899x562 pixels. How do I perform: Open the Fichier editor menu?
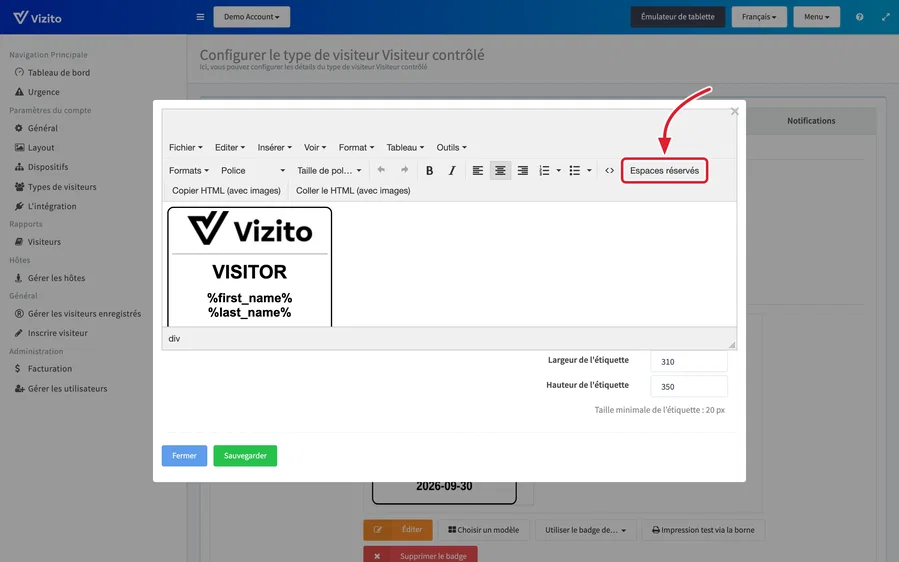coord(186,147)
